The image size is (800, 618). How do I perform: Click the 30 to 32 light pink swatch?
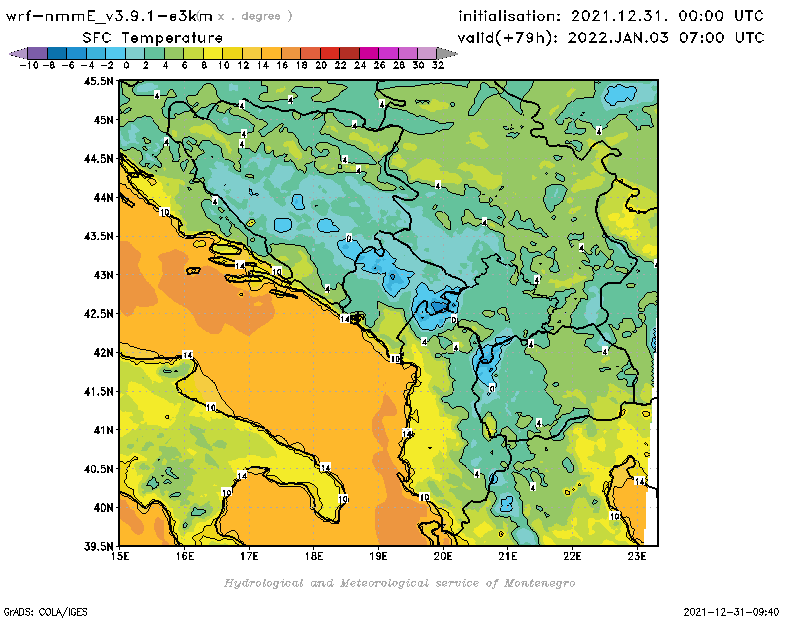pyautogui.click(x=427, y=53)
